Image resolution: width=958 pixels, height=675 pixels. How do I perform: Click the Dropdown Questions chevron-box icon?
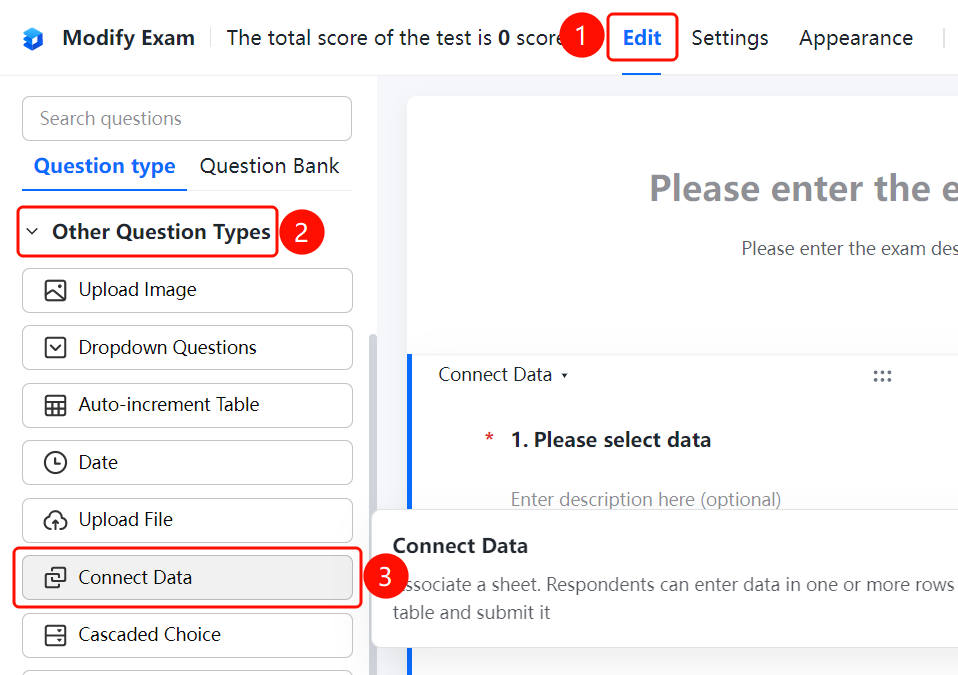[55, 348]
